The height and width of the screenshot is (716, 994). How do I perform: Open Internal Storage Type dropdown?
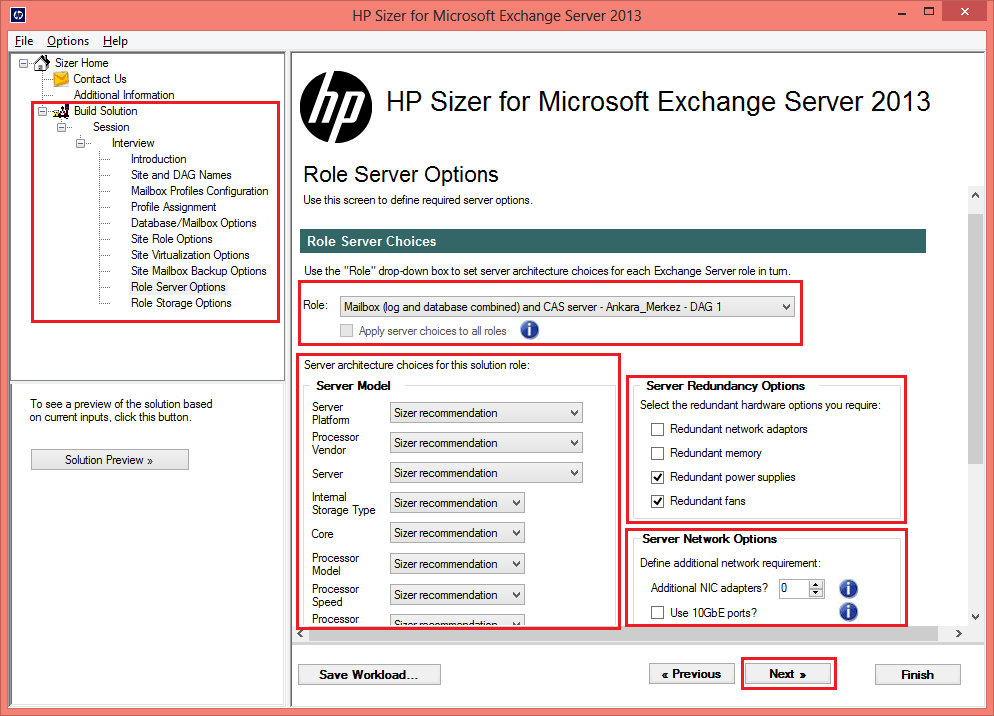tap(457, 503)
